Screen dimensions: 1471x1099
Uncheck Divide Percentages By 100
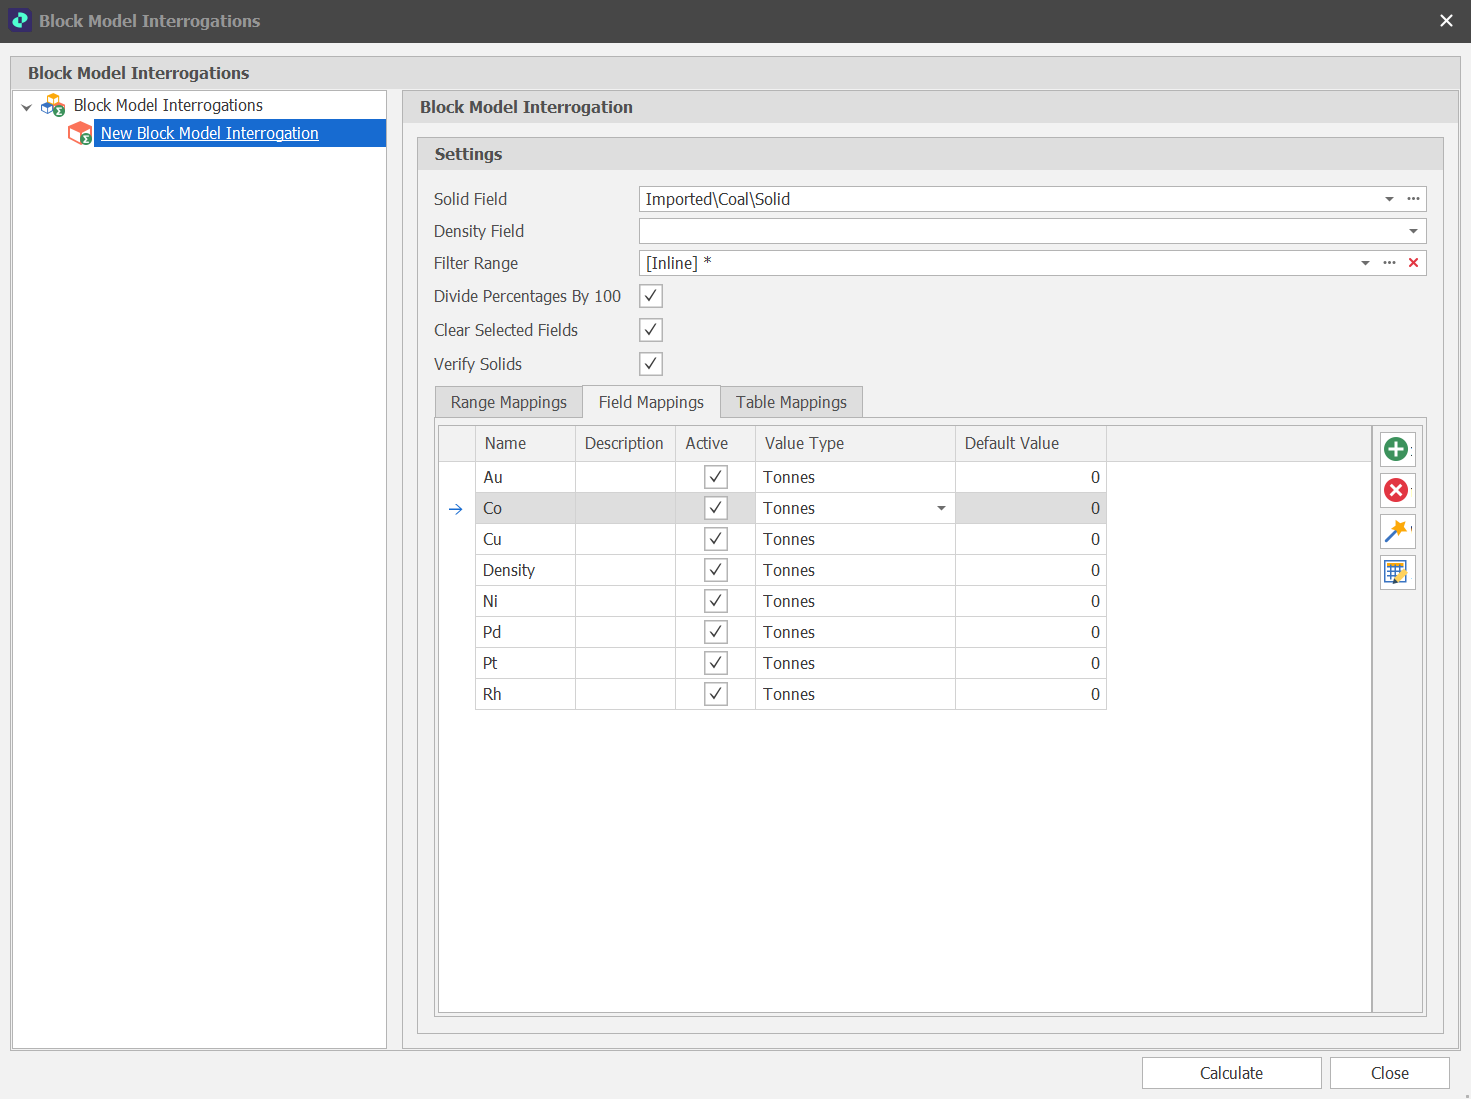coord(651,296)
